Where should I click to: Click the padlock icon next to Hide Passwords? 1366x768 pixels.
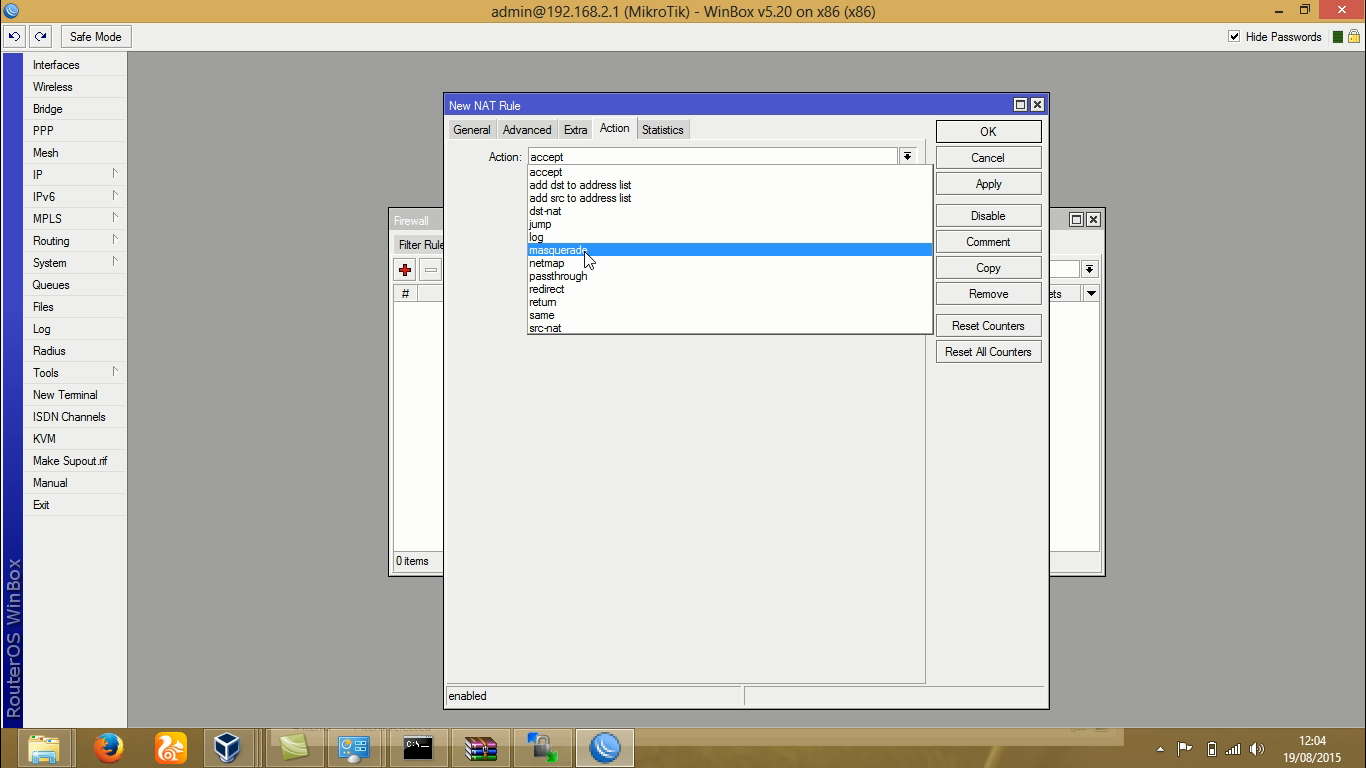click(x=1353, y=37)
